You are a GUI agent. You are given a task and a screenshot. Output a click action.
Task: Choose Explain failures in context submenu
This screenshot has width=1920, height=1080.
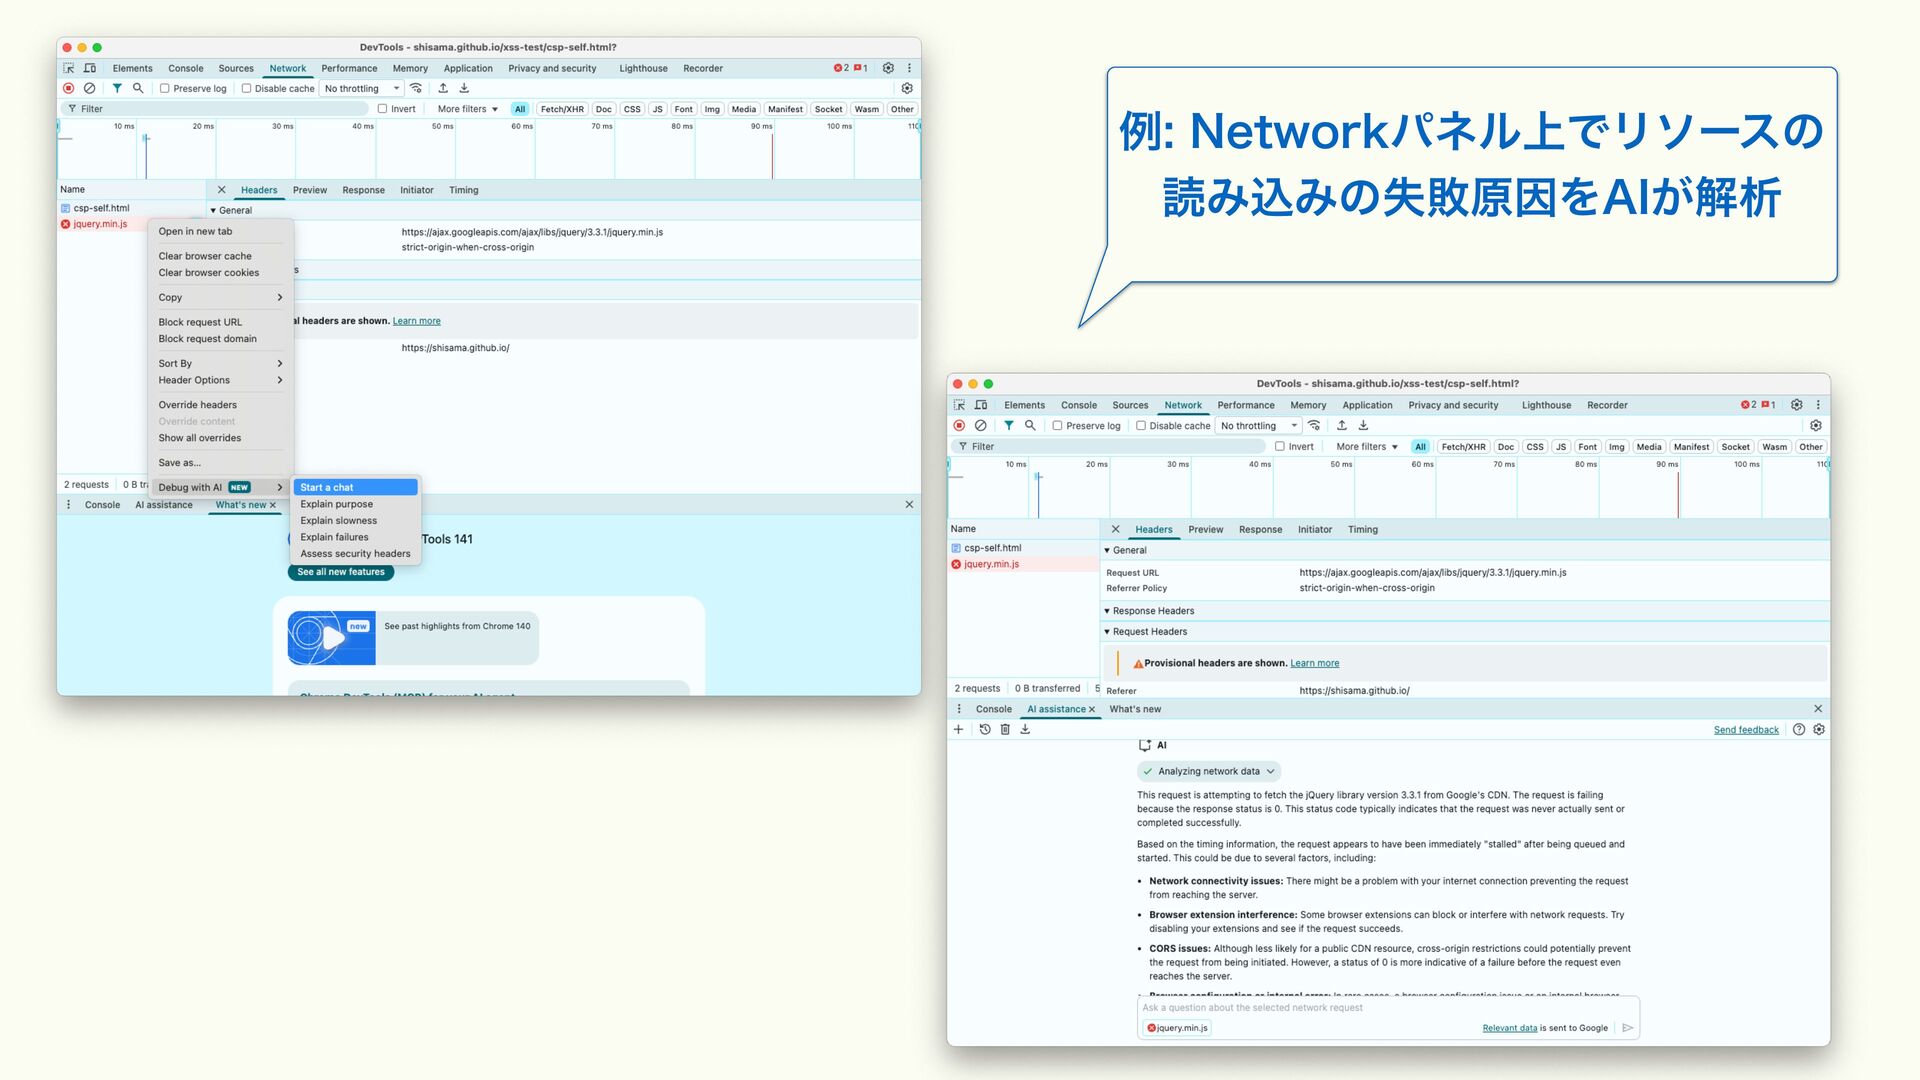334,538
